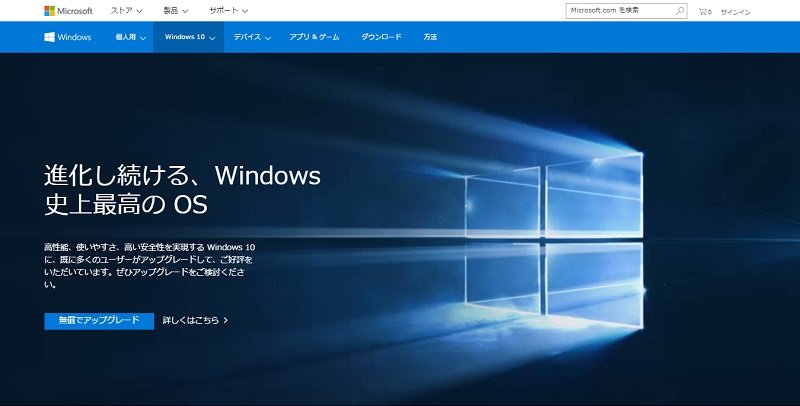Open the ストア dropdown menu
The height and width of the screenshot is (406, 800).
tap(127, 10)
